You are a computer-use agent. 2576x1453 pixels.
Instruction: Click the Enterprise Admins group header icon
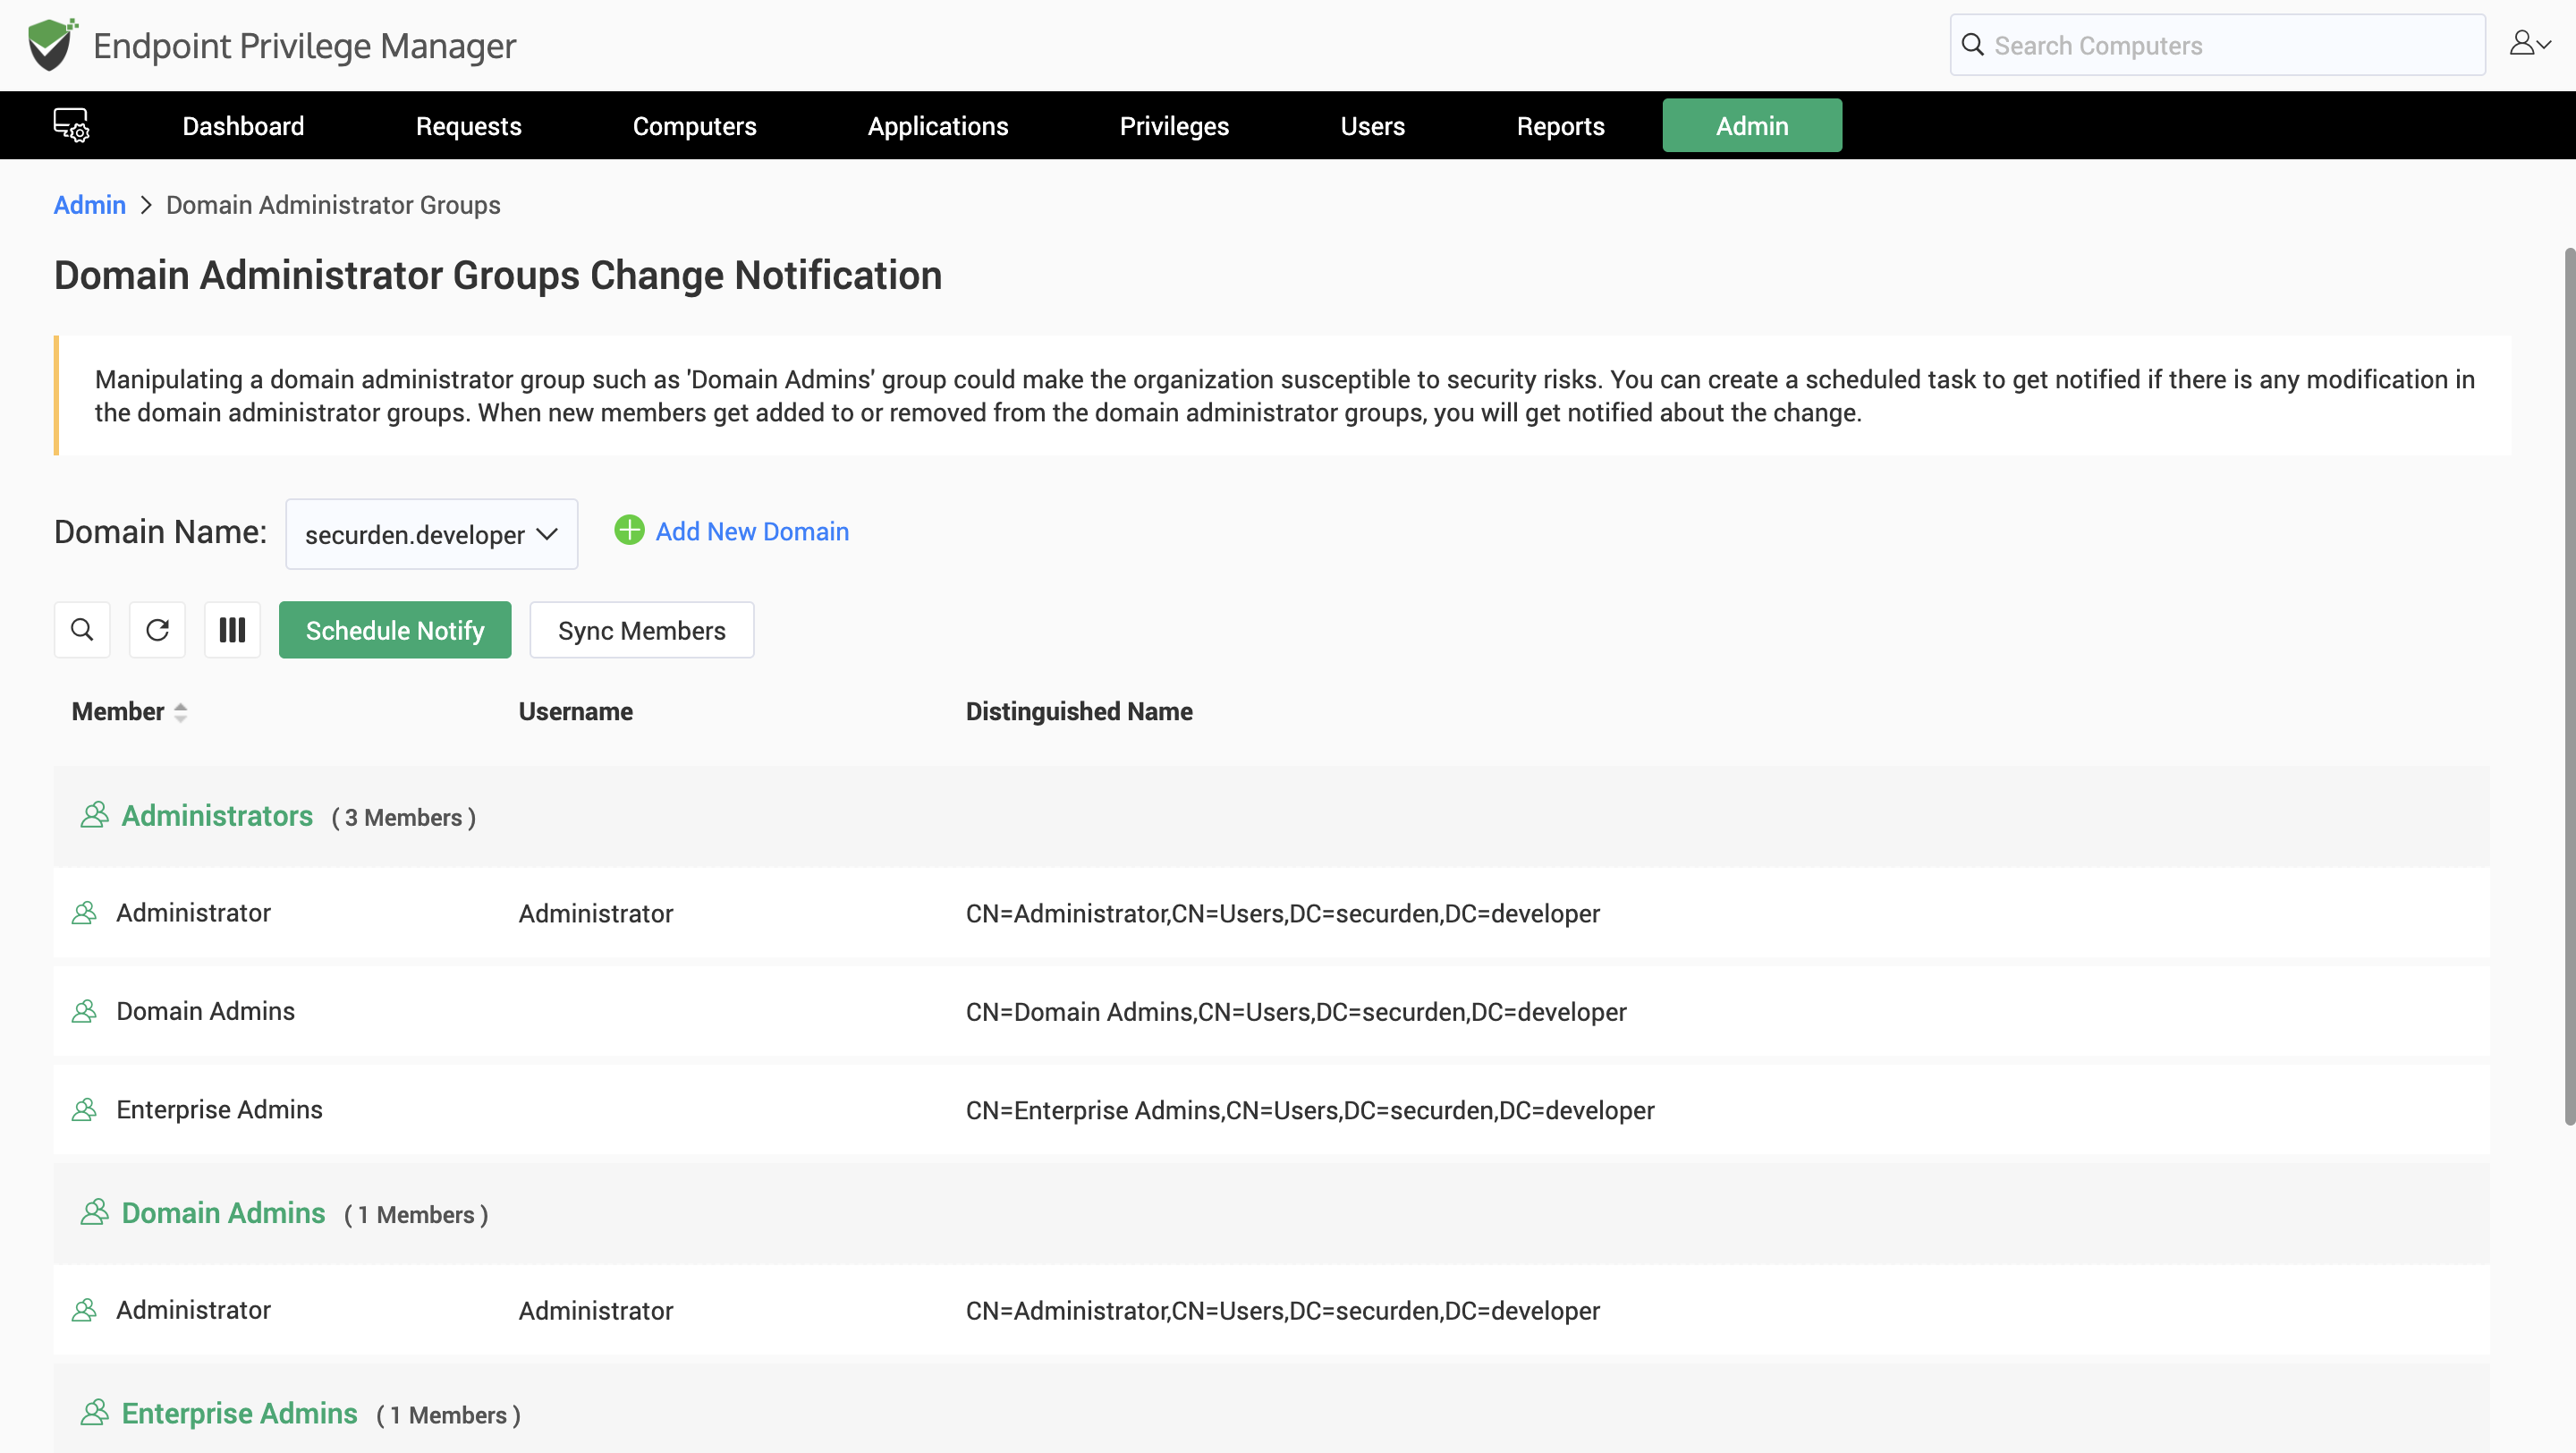94,1412
